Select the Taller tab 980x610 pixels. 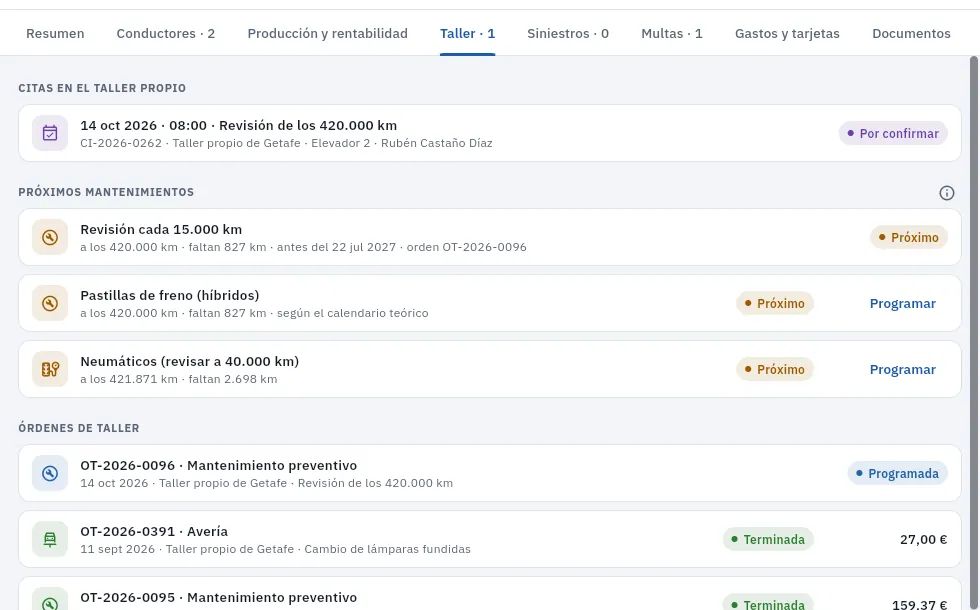pos(468,34)
